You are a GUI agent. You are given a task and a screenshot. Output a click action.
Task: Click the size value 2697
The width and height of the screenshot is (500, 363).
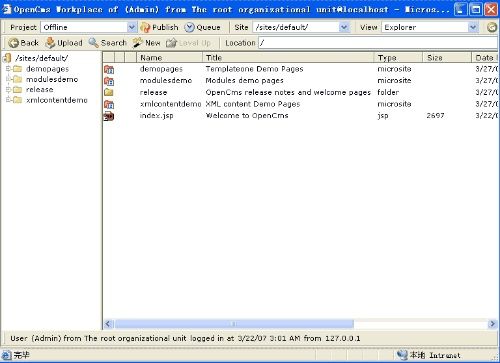coord(435,116)
